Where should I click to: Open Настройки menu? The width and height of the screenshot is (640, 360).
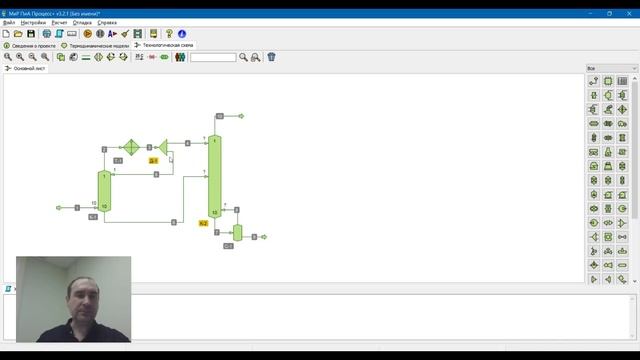[33, 23]
